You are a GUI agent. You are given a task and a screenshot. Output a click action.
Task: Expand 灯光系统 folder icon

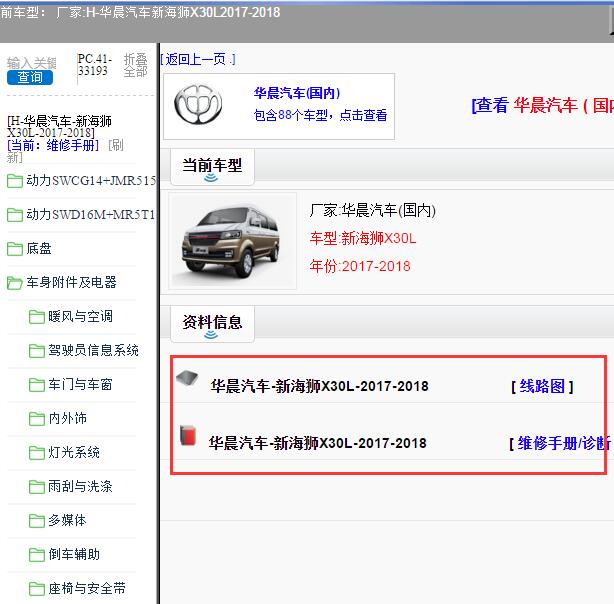pyautogui.click(x=37, y=453)
